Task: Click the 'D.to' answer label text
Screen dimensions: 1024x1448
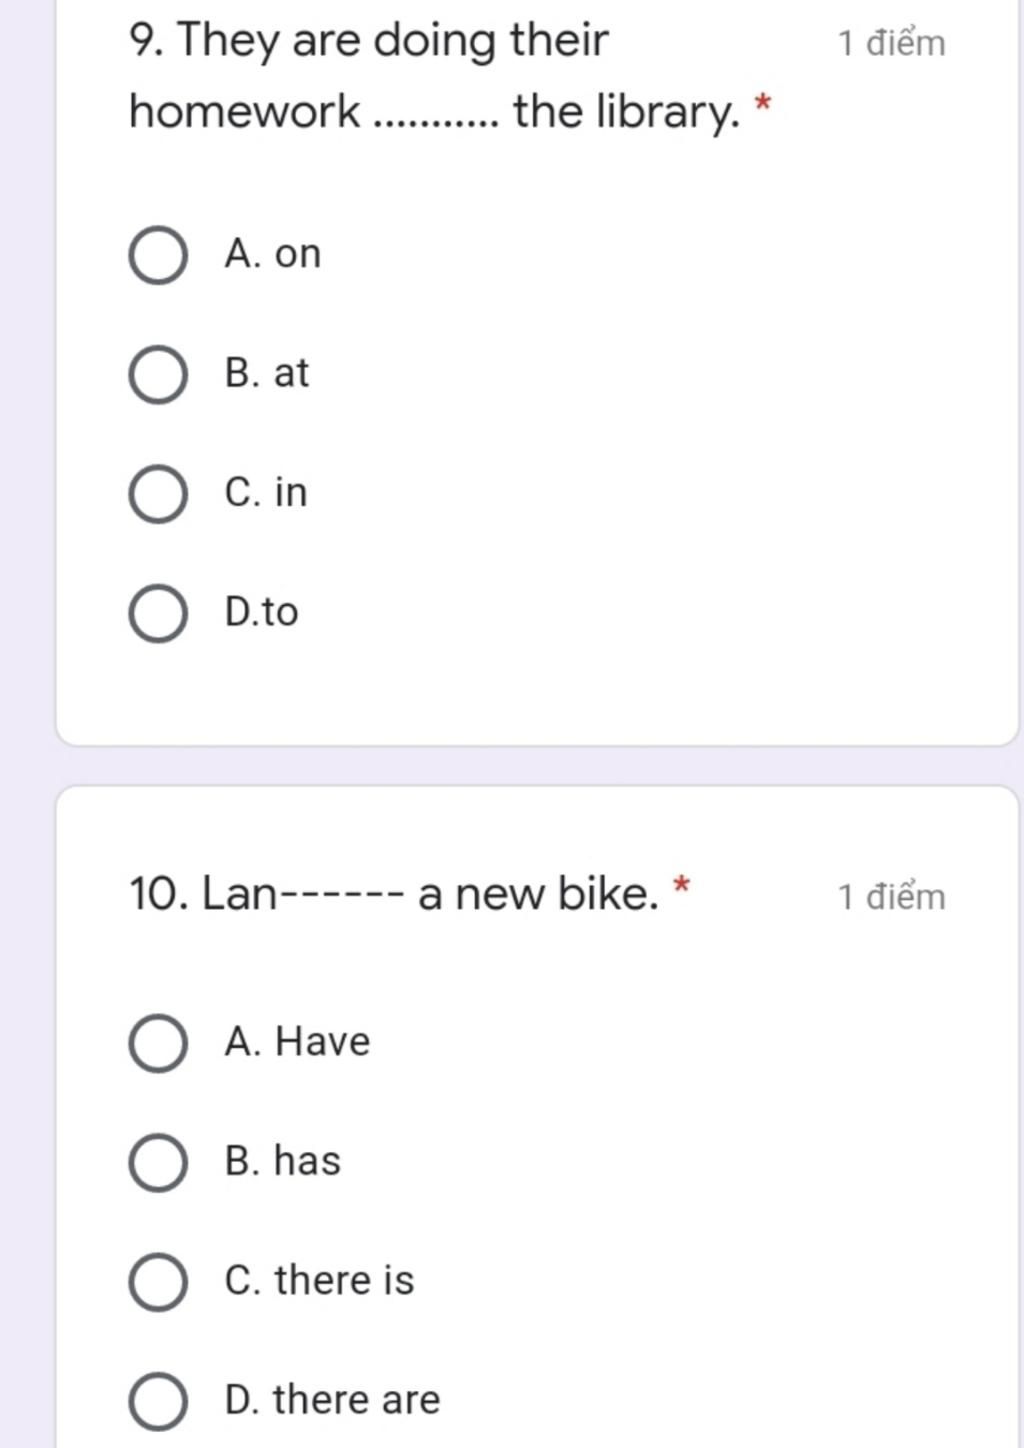Action: click(x=262, y=611)
